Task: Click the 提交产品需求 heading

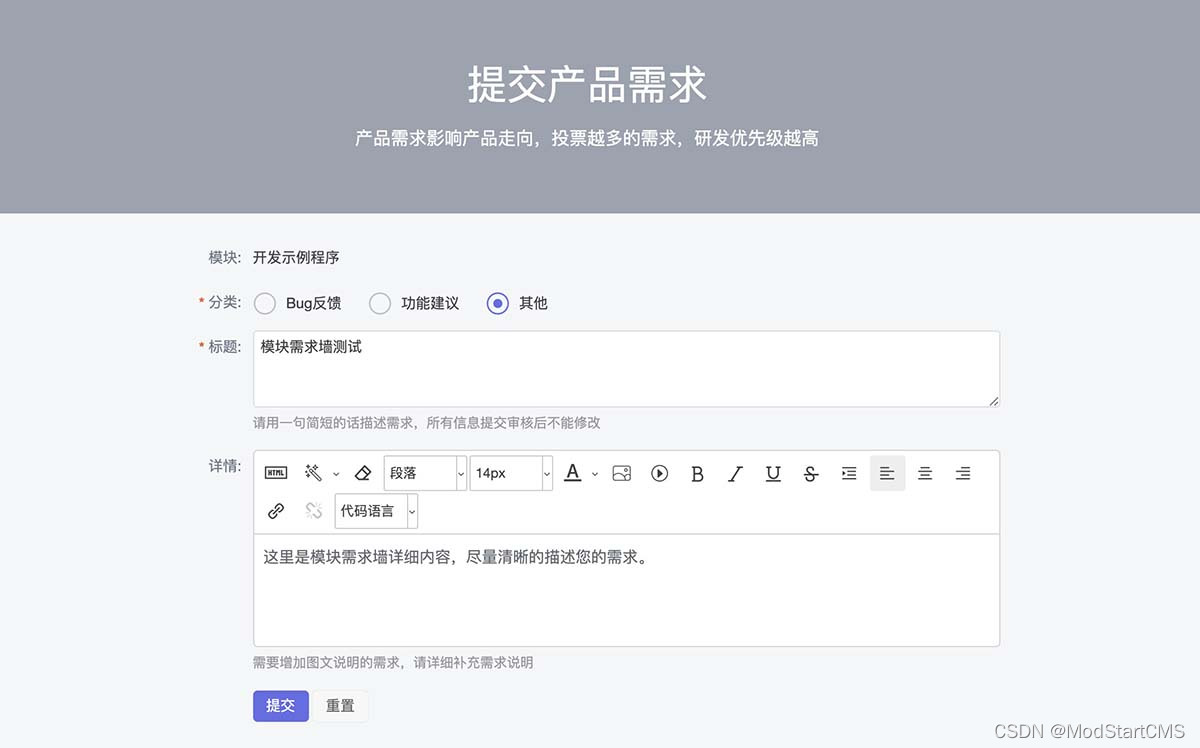Action: (x=587, y=85)
